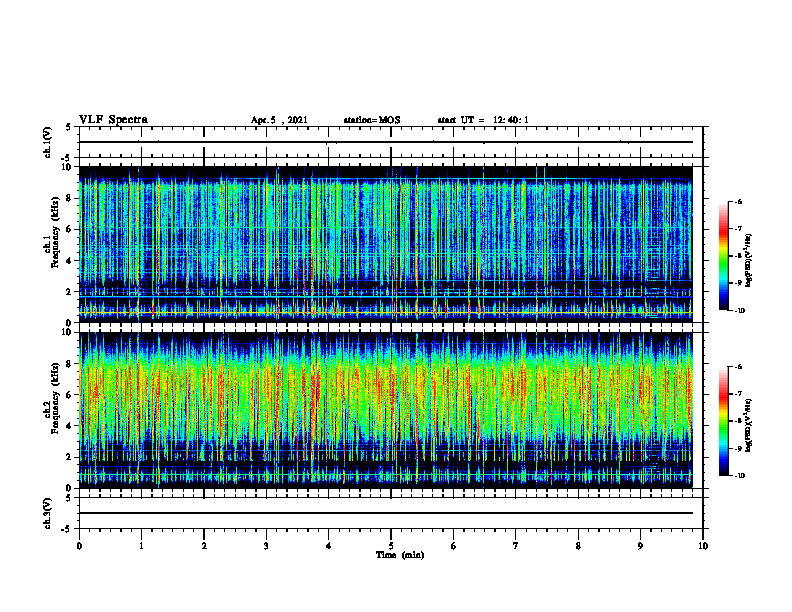Click the date text "Apr. 5 , 2021"
This screenshot has width=792, height=612.
tap(279, 120)
